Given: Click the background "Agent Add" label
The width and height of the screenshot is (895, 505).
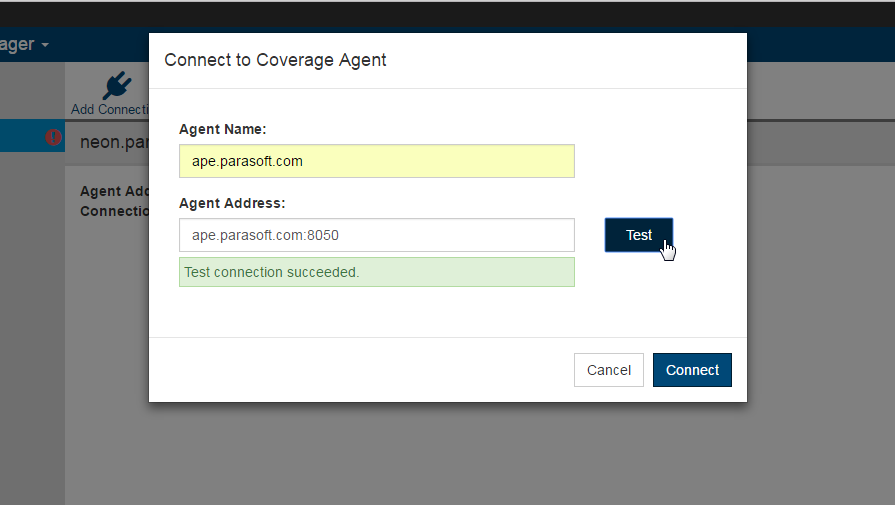Looking at the screenshot, I should tap(114, 191).
